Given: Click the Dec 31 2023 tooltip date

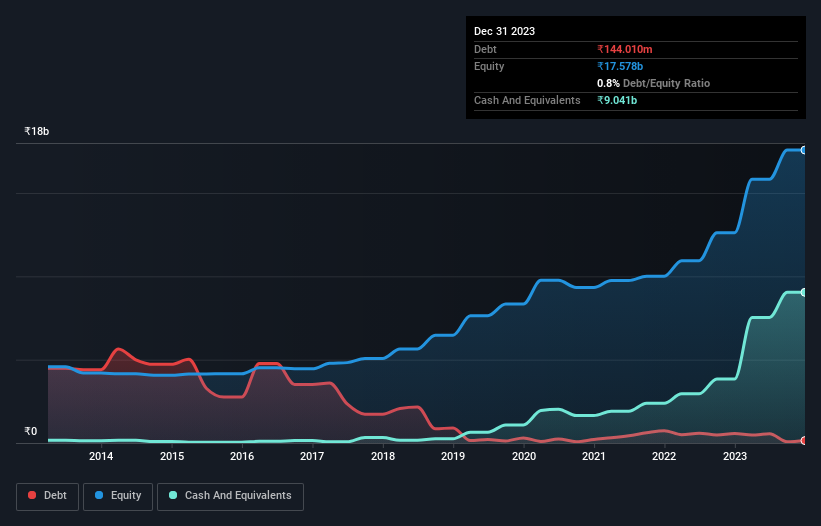Looking at the screenshot, I should 504,31.
